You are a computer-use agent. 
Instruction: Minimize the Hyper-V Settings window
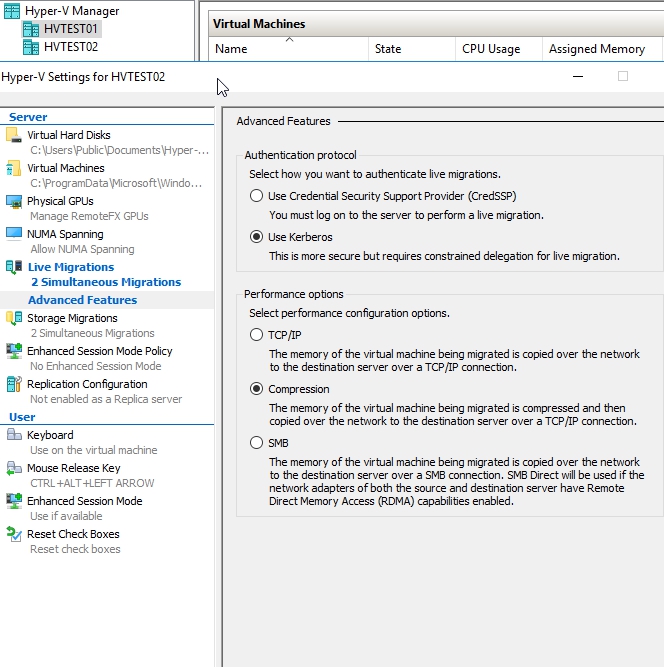(578, 76)
